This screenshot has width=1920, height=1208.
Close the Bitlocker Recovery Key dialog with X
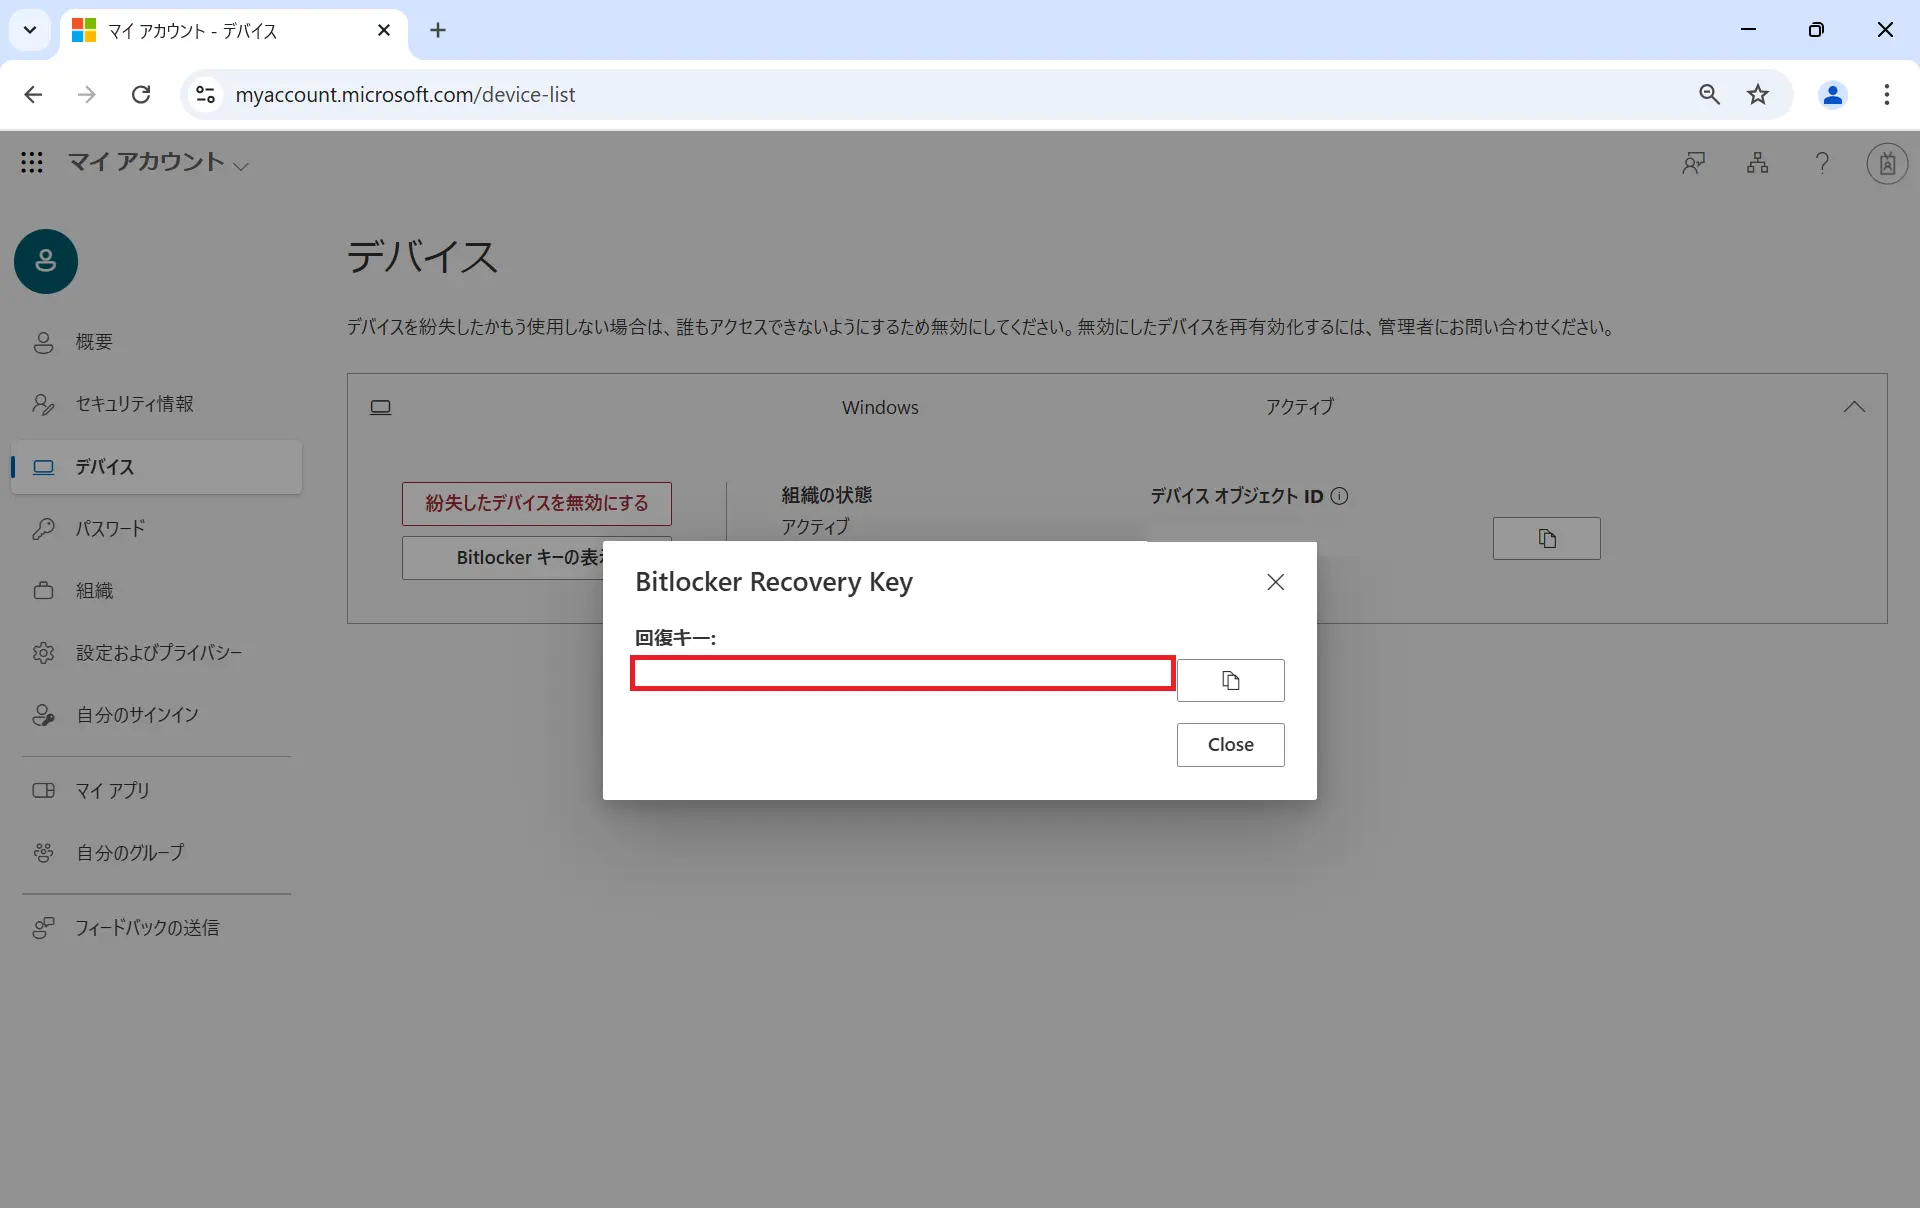pyautogui.click(x=1275, y=582)
